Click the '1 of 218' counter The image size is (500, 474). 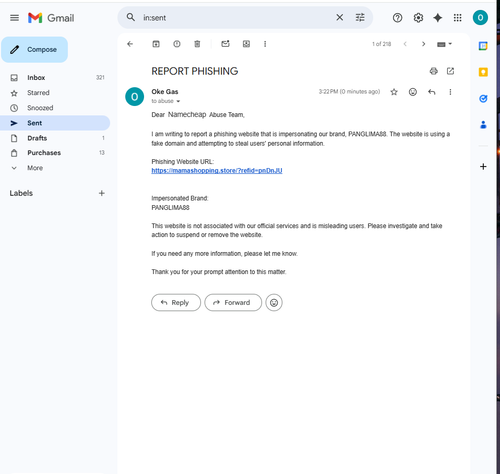[x=381, y=44]
